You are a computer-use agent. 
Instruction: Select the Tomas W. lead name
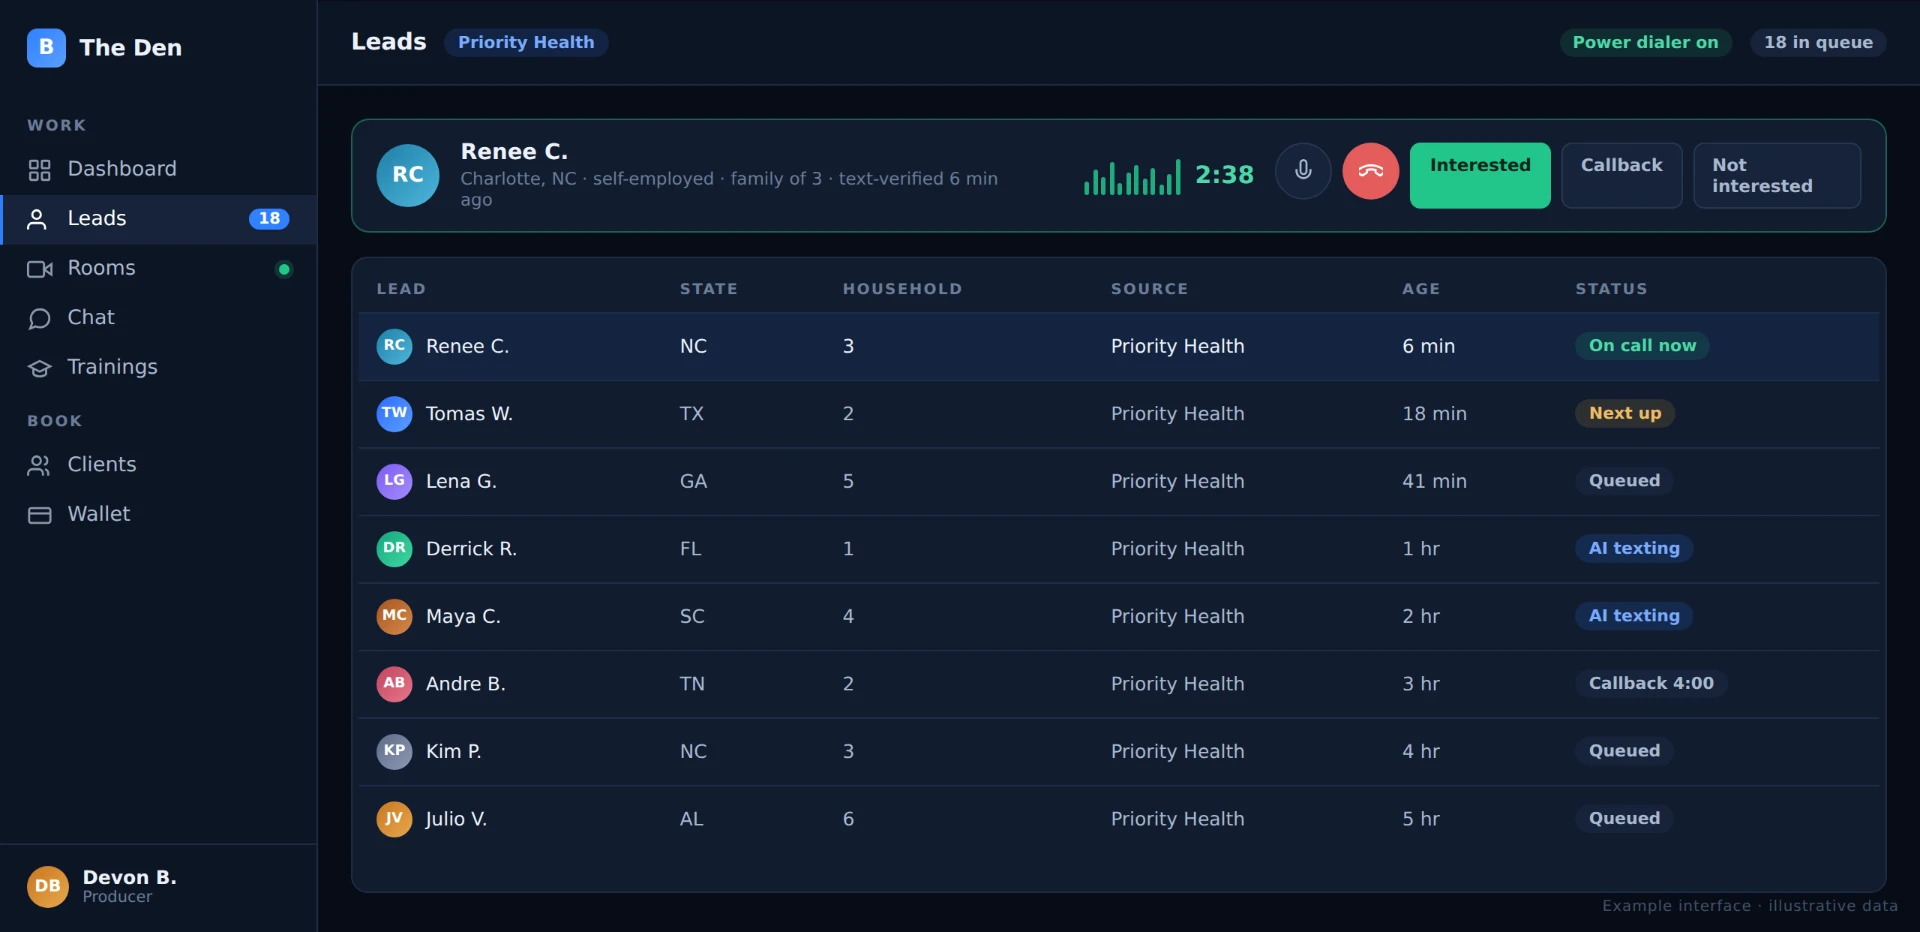(x=469, y=414)
